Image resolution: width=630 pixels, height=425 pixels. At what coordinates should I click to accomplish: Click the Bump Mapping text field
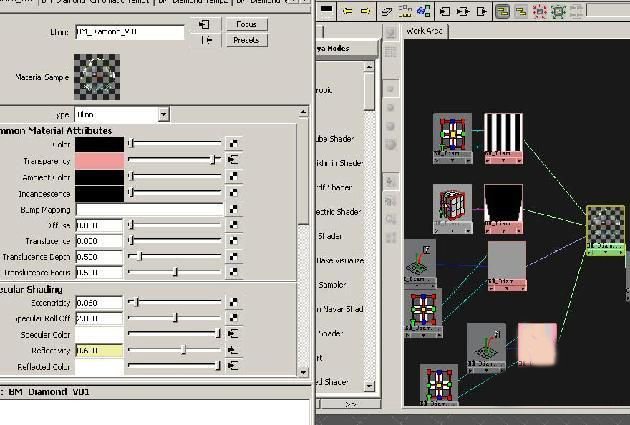(x=149, y=209)
